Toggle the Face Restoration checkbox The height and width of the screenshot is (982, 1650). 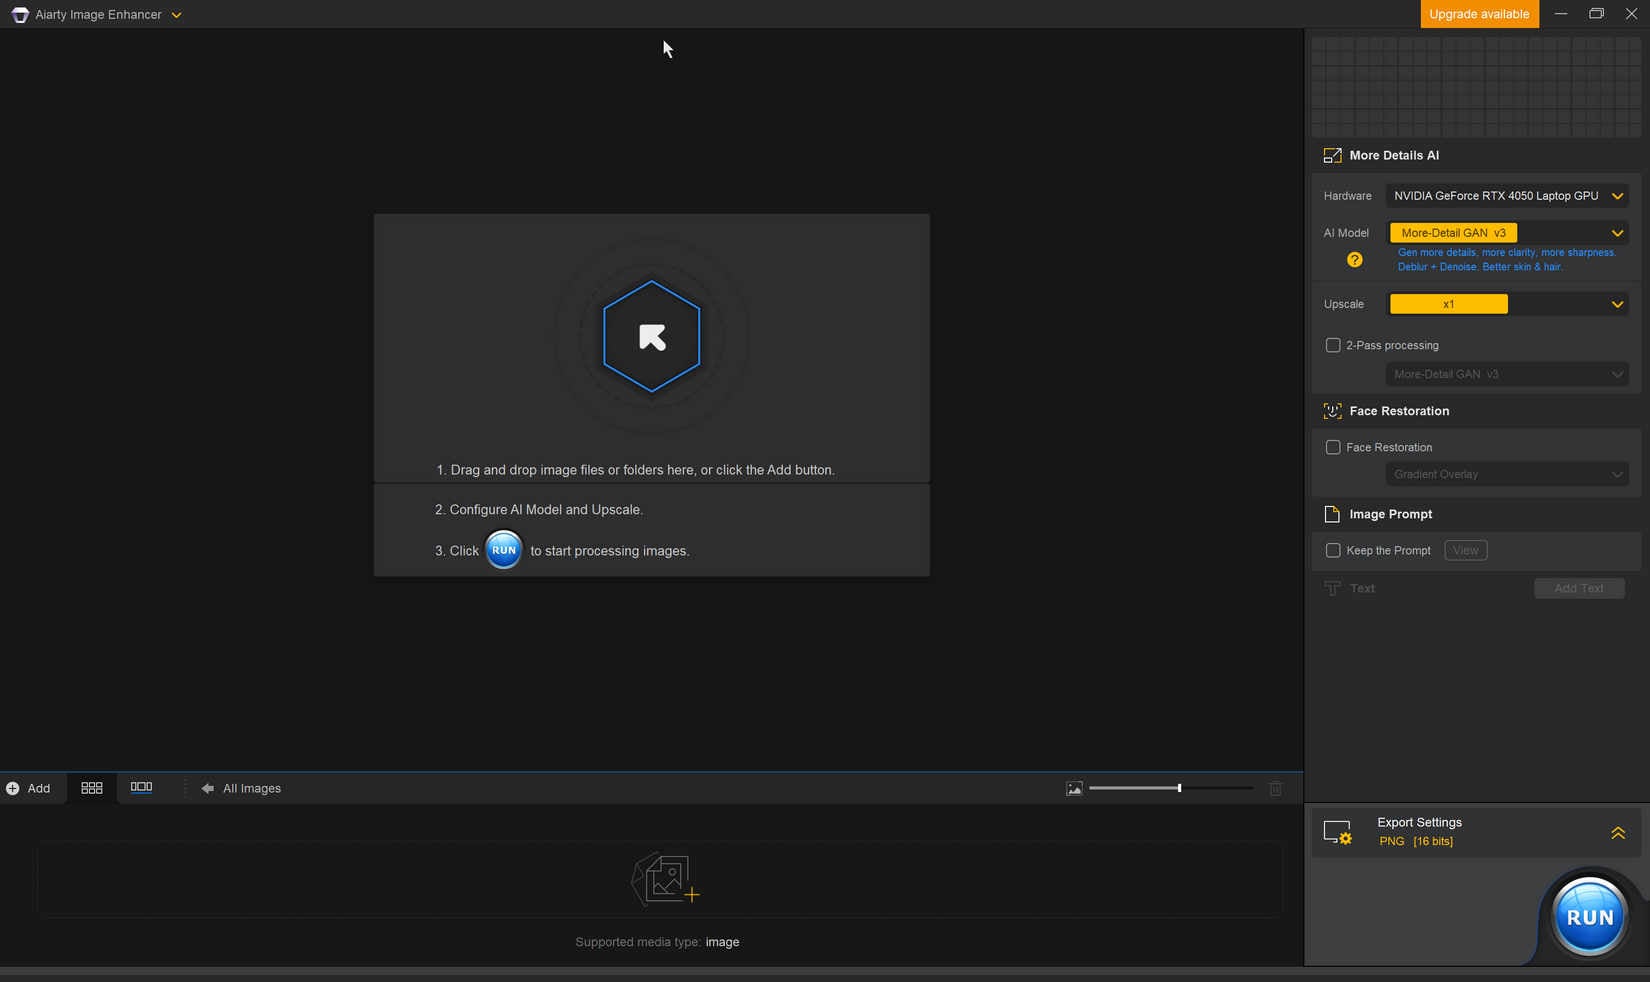pos(1333,448)
